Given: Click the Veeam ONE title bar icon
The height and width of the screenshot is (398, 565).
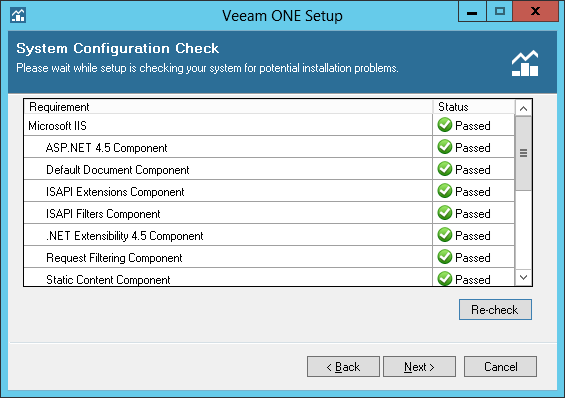Looking at the screenshot, I should 18,15.
